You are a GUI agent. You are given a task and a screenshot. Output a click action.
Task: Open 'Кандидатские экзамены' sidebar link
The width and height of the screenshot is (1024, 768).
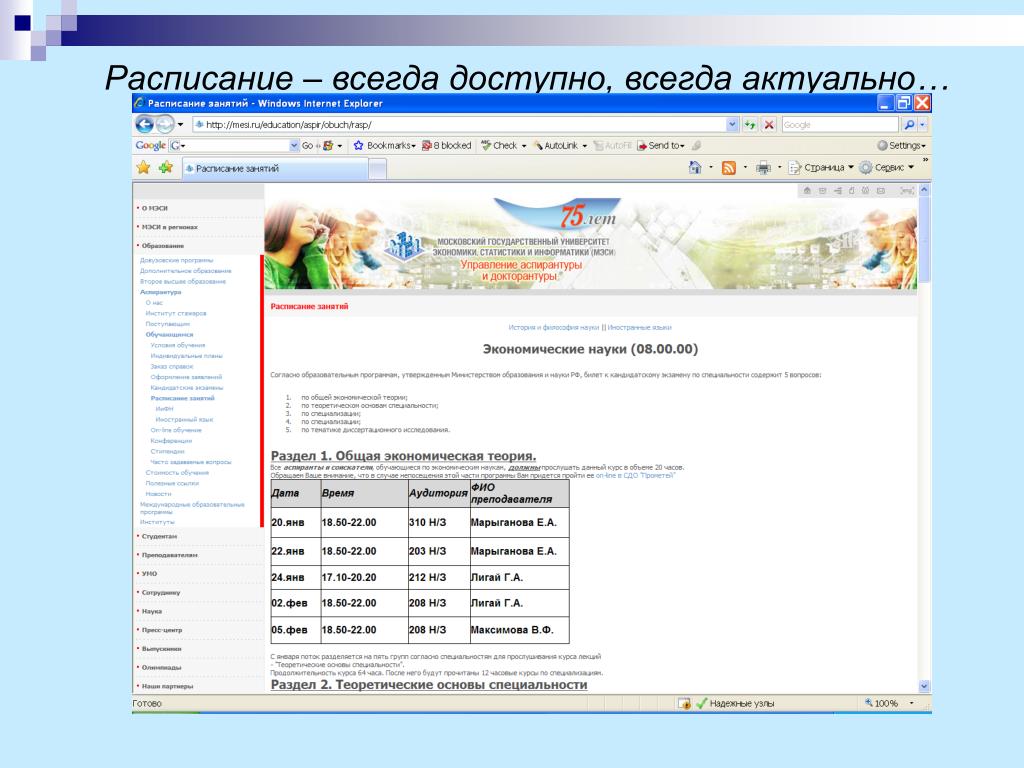tap(187, 387)
